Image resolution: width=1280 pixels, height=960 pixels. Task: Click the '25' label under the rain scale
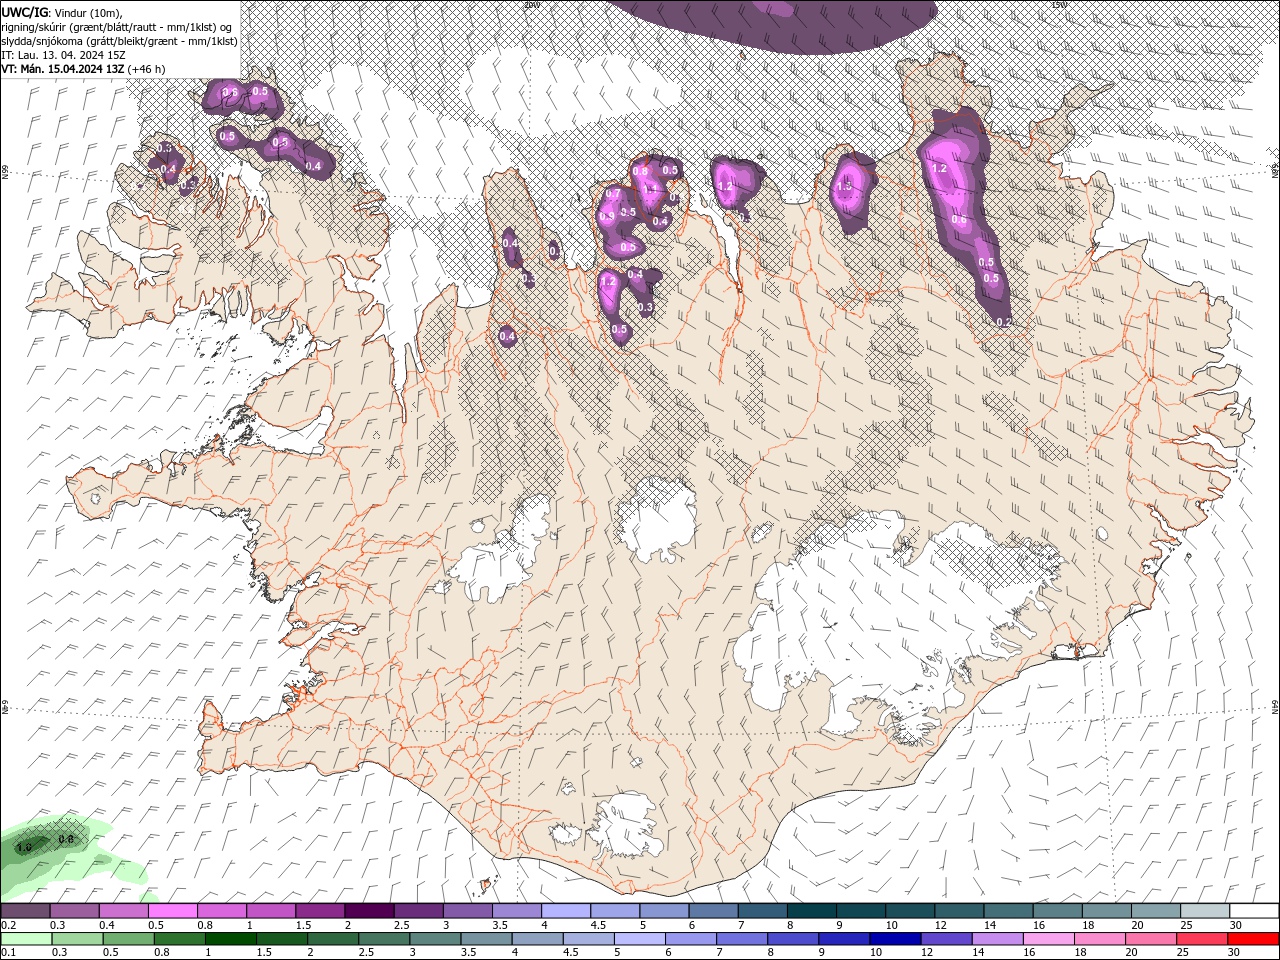(1184, 952)
